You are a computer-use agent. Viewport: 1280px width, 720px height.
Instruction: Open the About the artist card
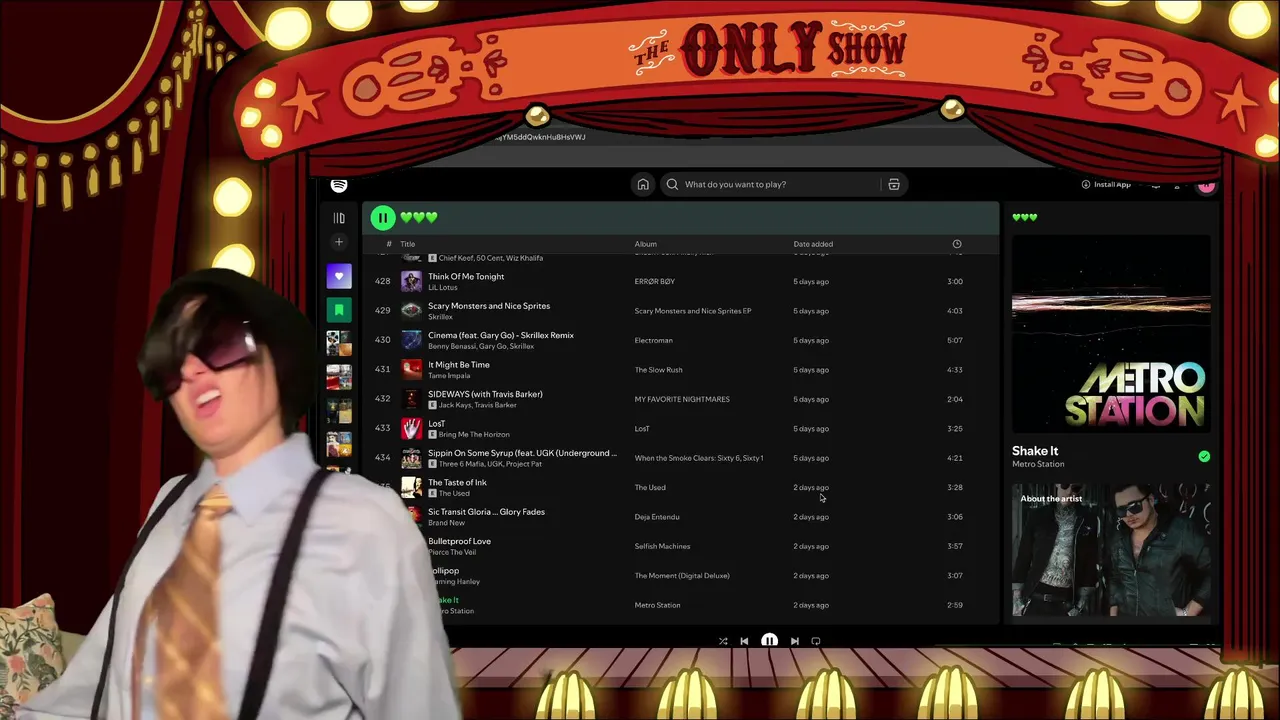1111,550
